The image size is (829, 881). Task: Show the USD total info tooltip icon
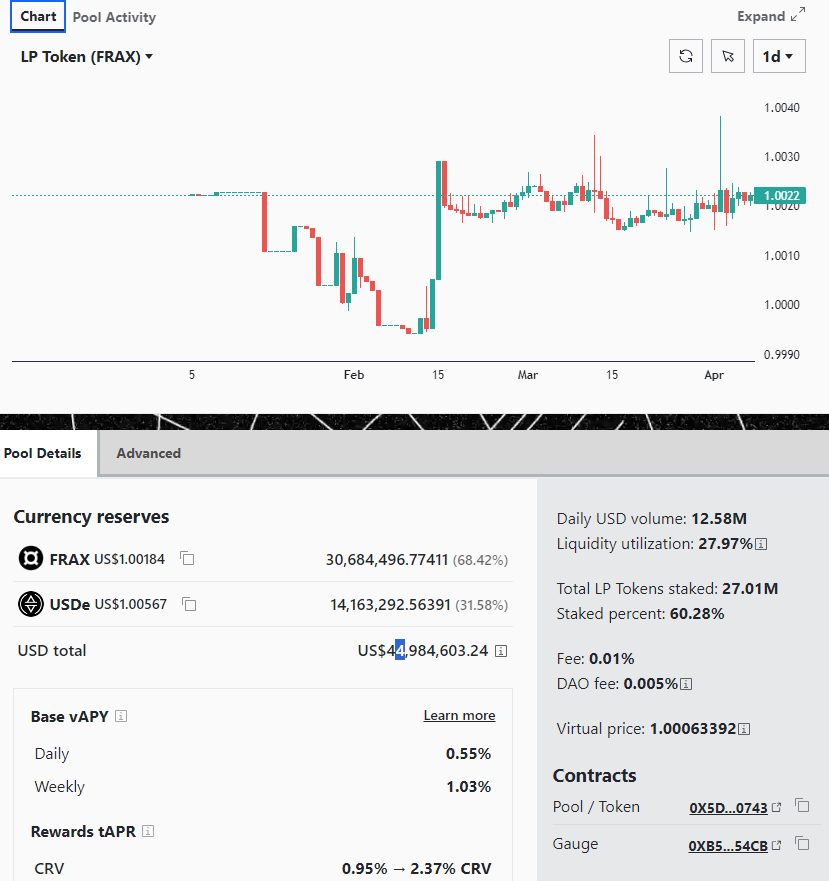(x=501, y=651)
